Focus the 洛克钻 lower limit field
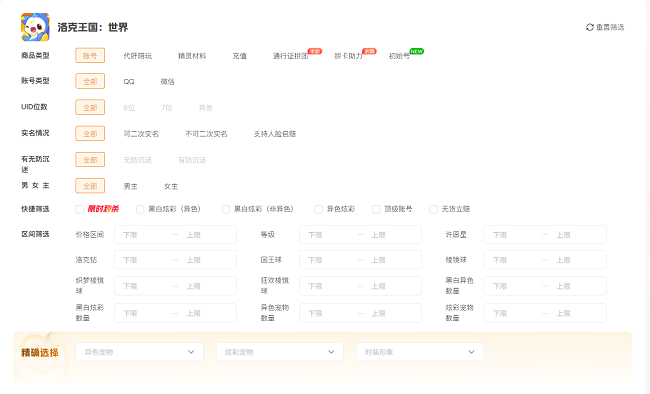The width and height of the screenshot is (650, 394). tap(143, 260)
